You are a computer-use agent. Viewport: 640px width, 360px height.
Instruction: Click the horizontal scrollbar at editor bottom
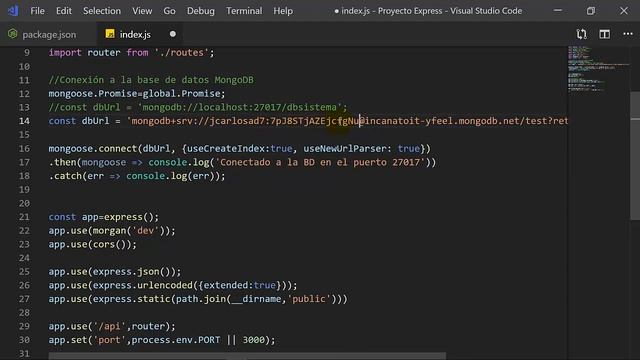tap(247, 356)
